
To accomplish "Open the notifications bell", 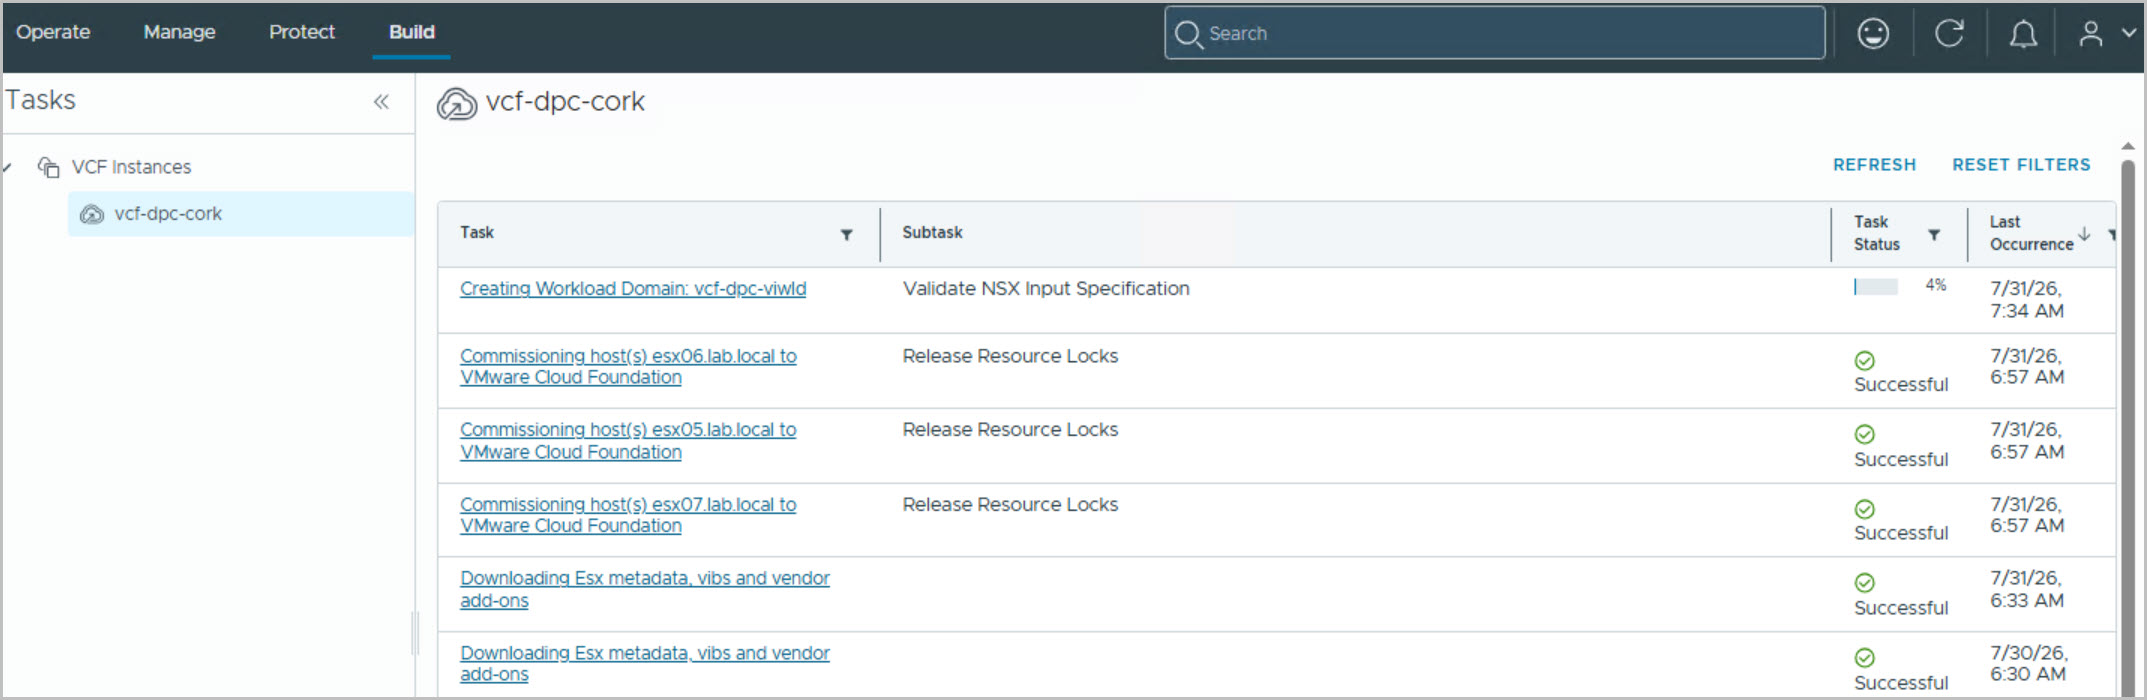I will tap(2023, 34).
